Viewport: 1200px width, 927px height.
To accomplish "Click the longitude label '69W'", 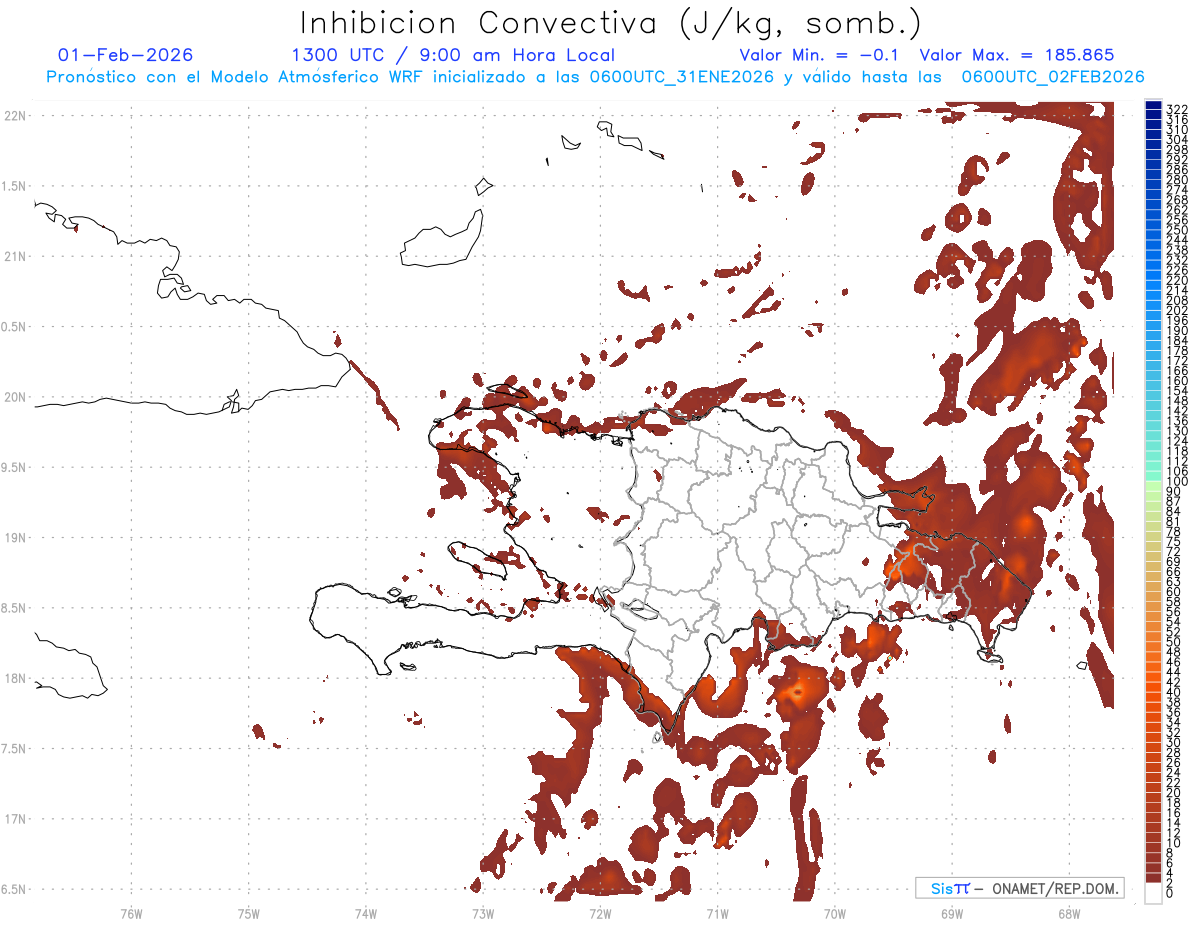I will point(951,913).
